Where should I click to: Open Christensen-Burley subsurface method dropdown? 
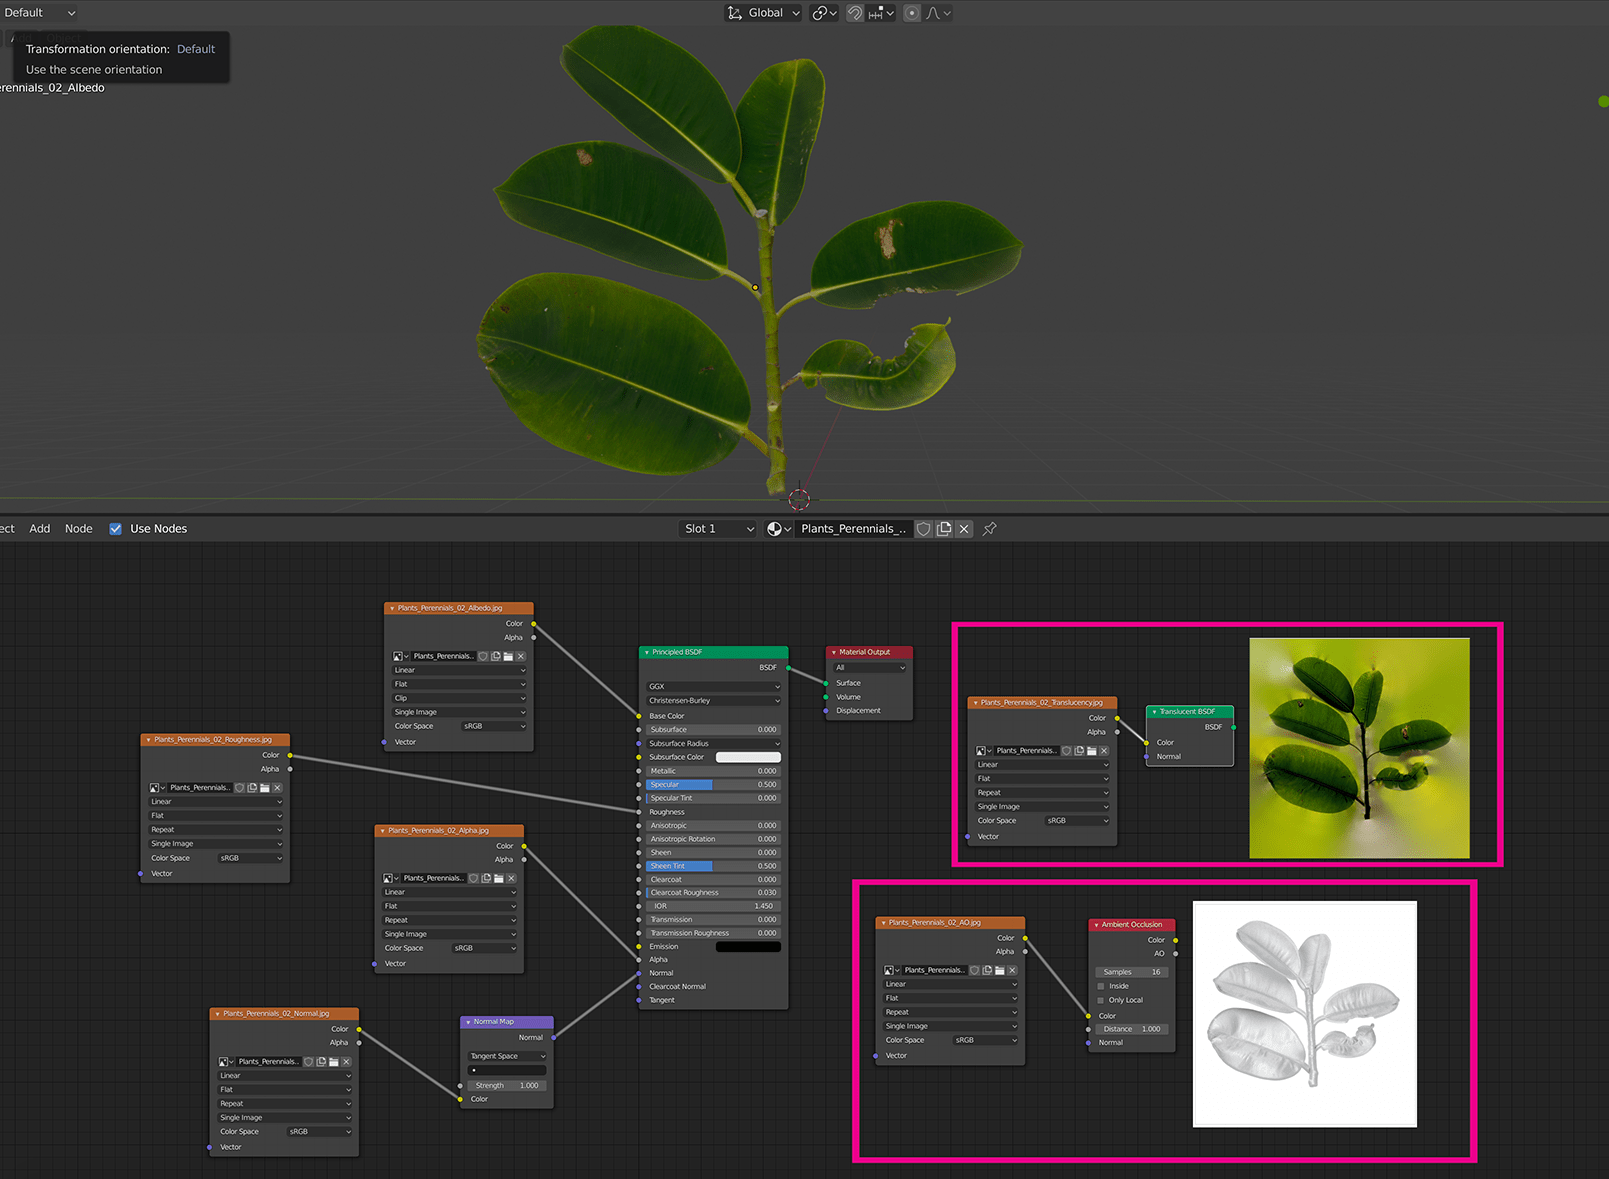click(714, 701)
